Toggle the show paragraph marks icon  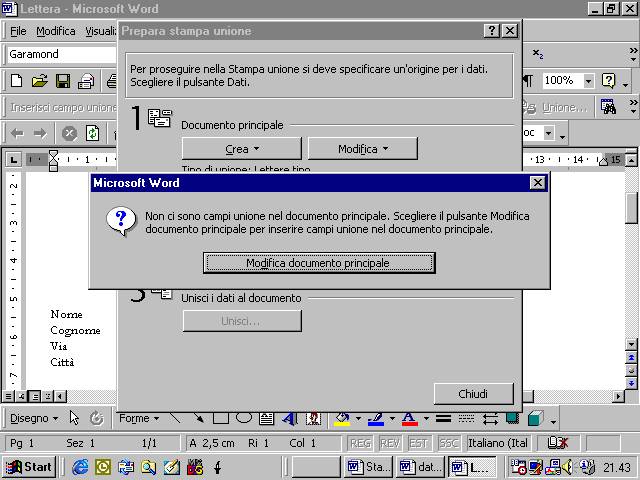(x=528, y=80)
